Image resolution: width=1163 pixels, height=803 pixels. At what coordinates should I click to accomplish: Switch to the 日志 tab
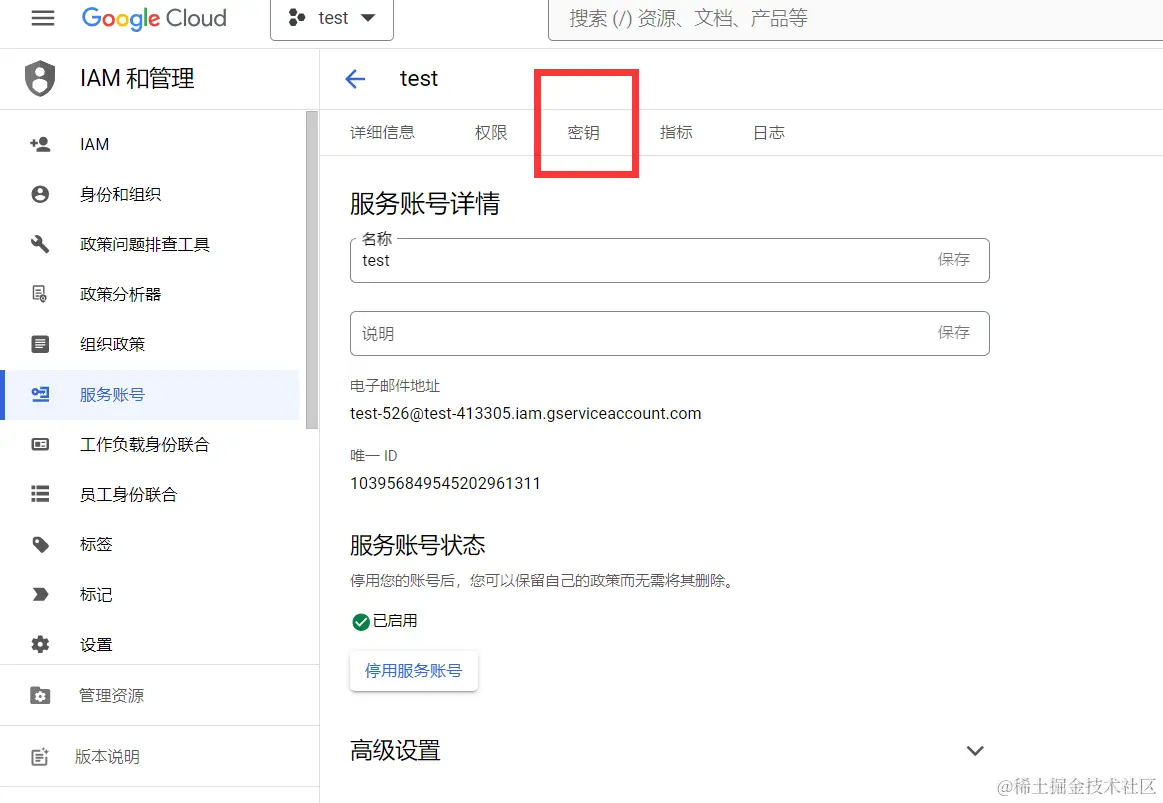769,133
